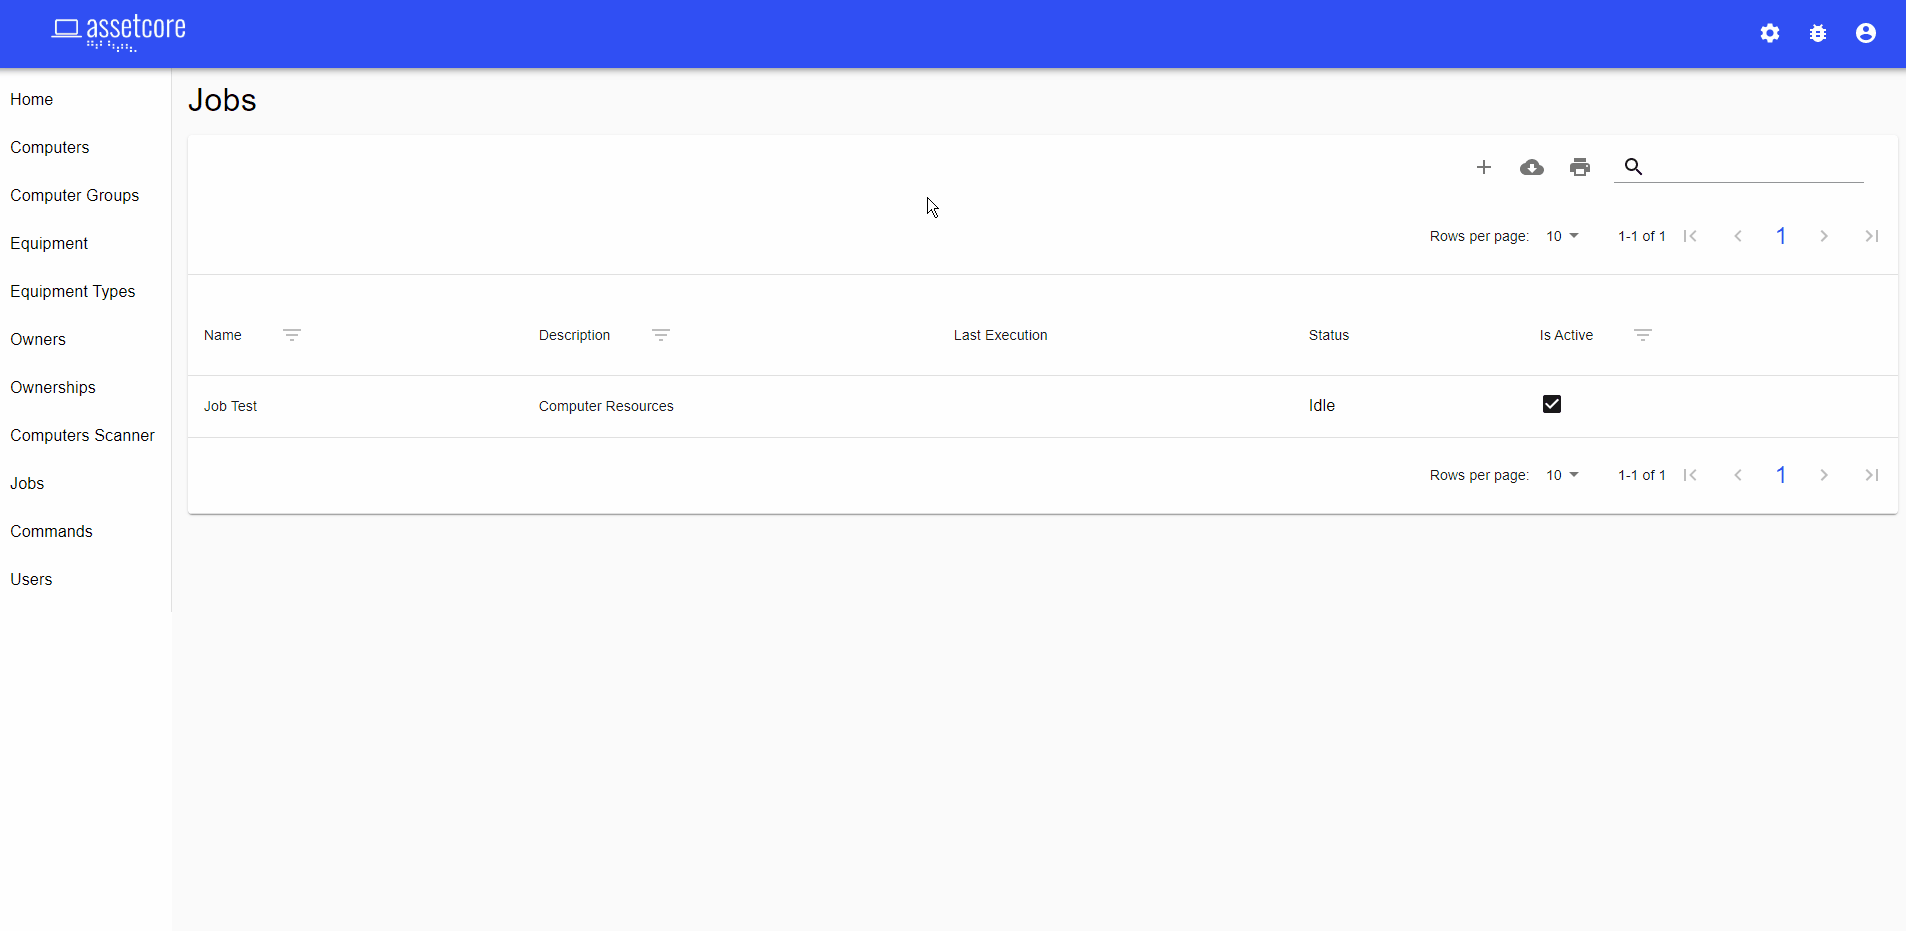Viewport: 1906px width, 931px height.
Task: Click the Is Active column header
Action: coord(1566,335)
